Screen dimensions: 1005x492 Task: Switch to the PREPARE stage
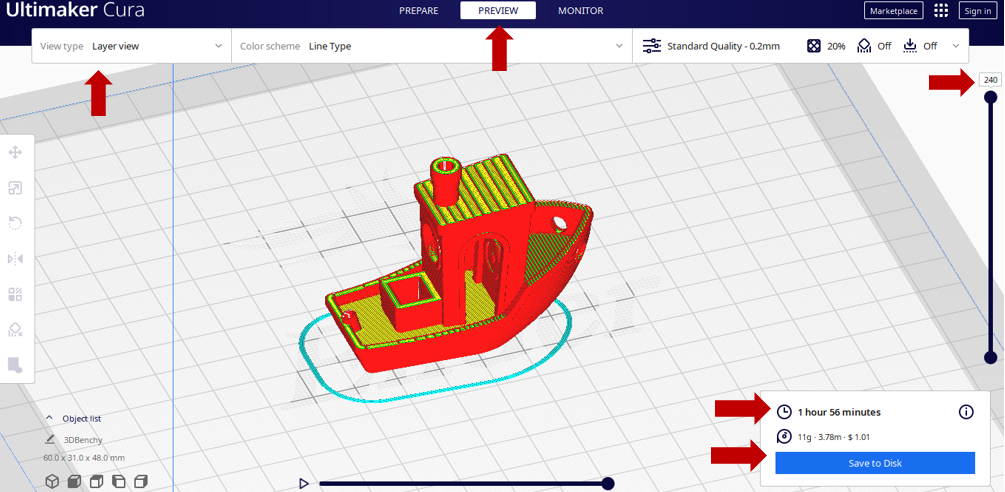pos(419,11)
